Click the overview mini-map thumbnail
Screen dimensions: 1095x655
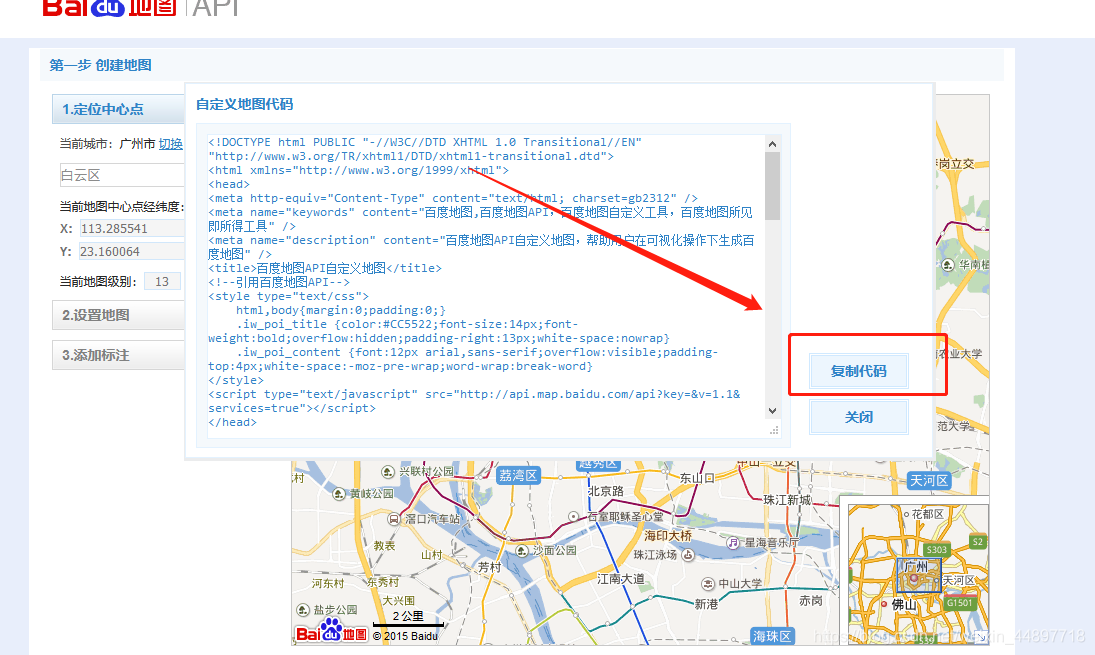[918, 574]
